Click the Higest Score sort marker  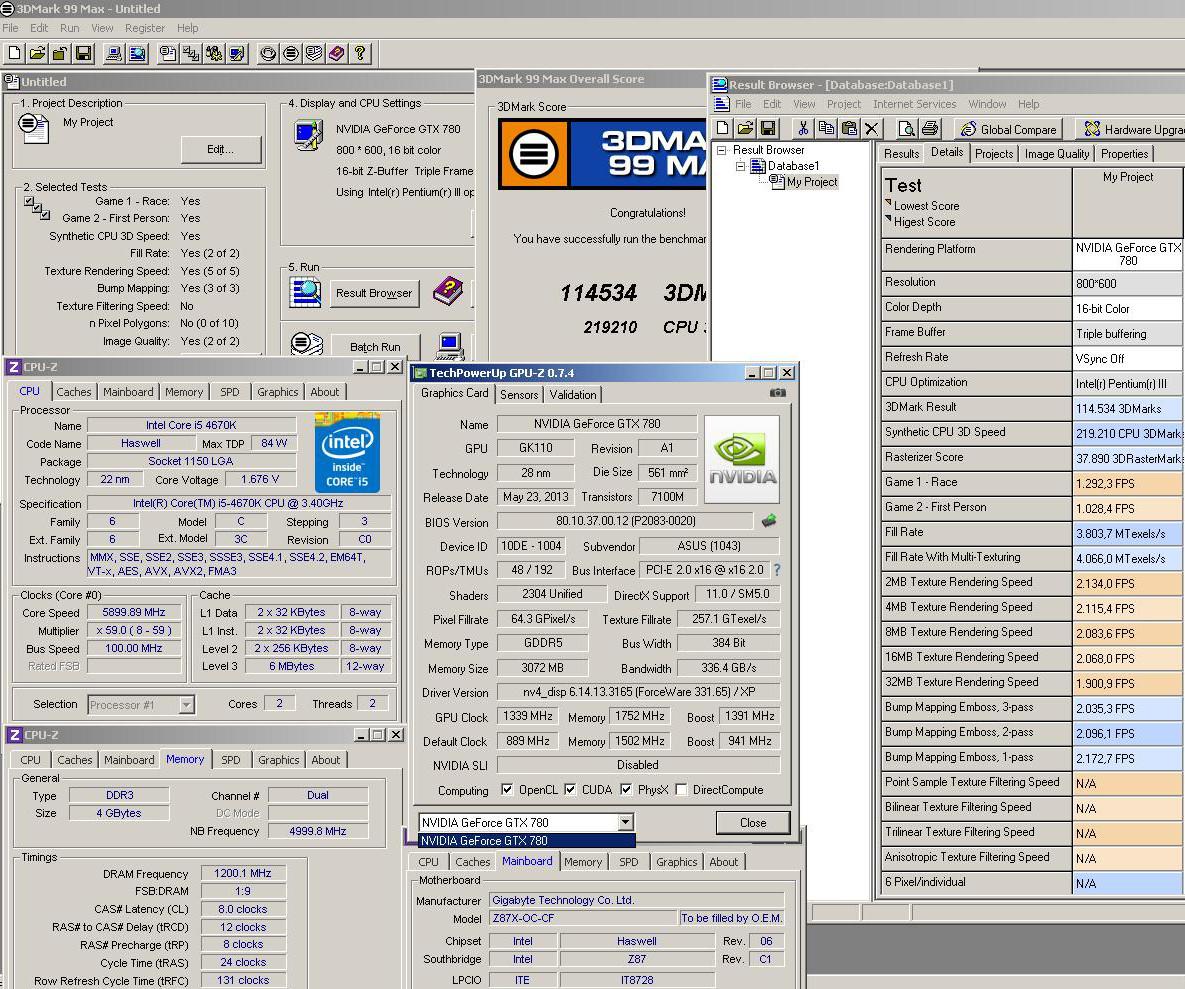click(889, 219)
